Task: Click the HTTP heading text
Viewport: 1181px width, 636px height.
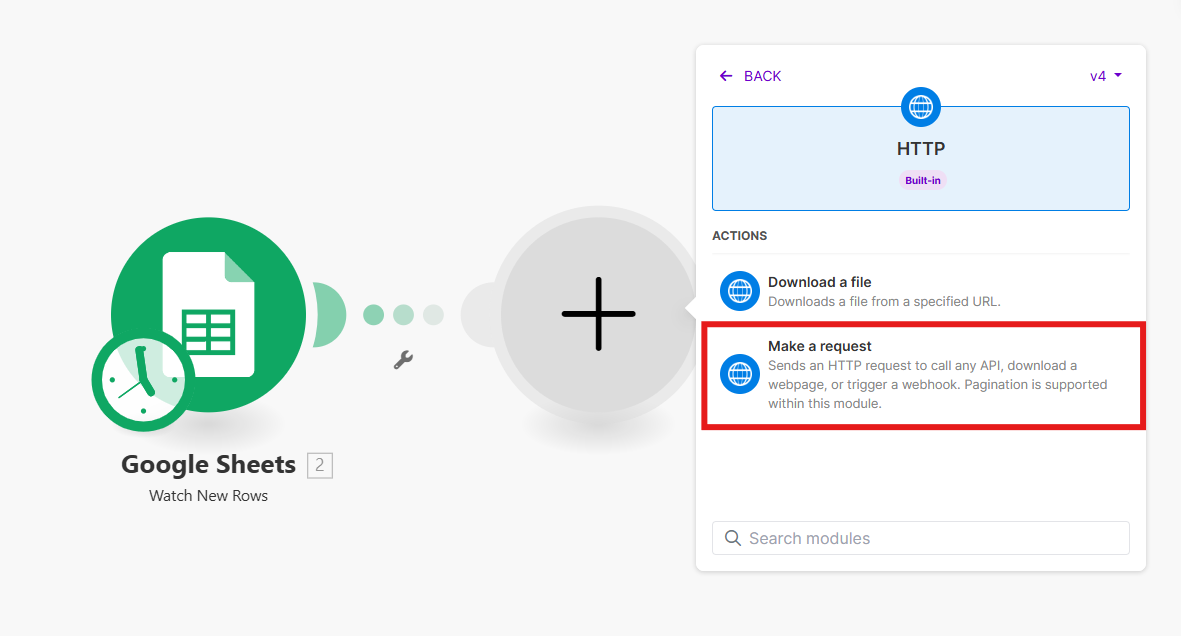Action: click(x=920, y=149)
